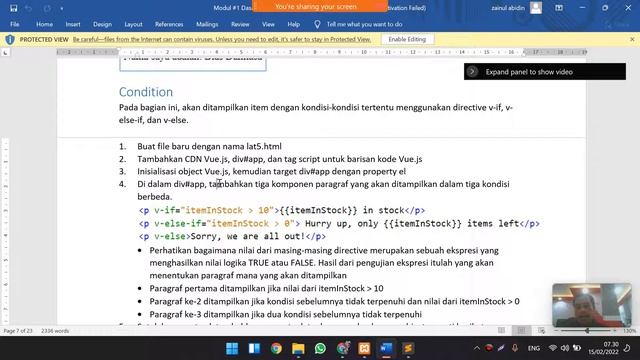Switch to Web Layout view icon
Viewport: 640px width, 360px height.
tap(541, 331)
